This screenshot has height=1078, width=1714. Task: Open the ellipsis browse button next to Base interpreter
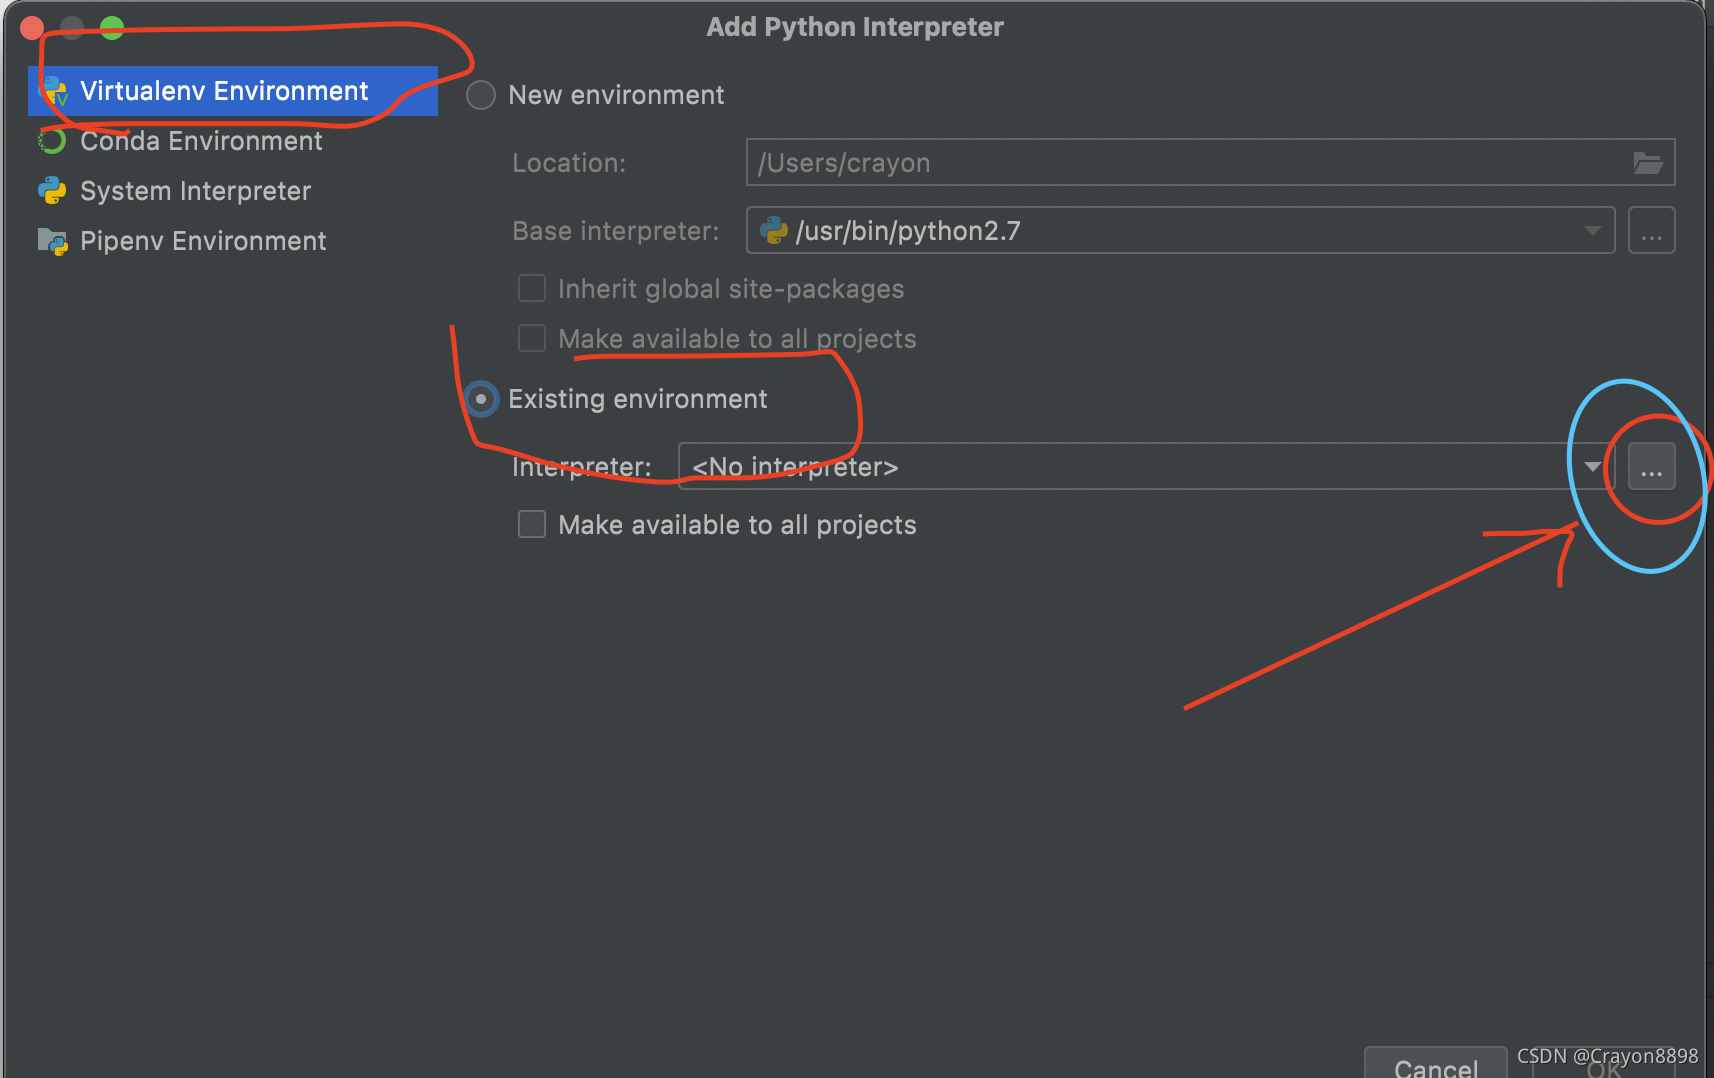pos(1651,230)
